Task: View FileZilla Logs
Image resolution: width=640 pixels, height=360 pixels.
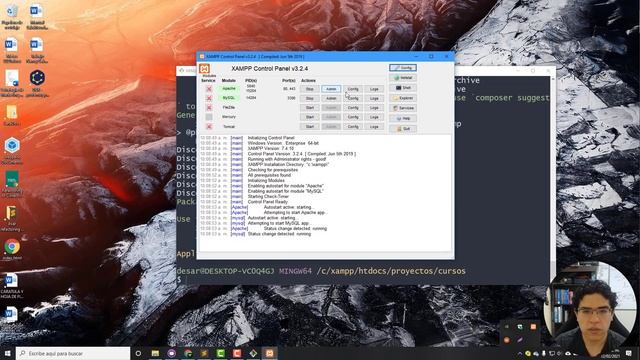Action: click(374, 107)
